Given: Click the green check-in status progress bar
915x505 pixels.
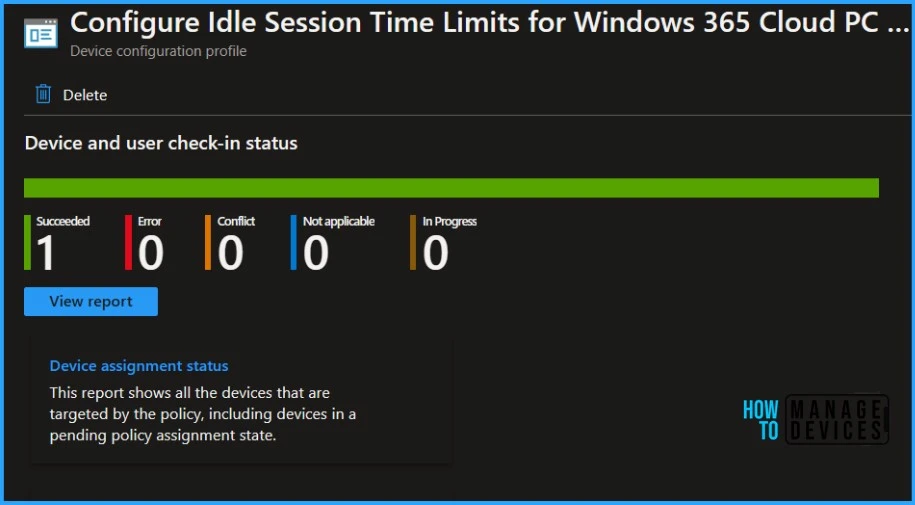Looking at the screenshot, I should (451, 188).
